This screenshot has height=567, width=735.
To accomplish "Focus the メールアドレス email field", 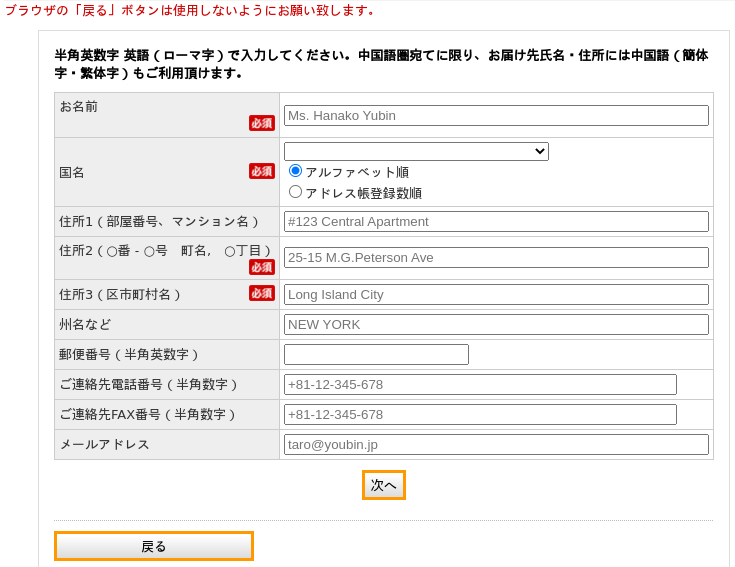I will pyautogui.click(x=496, y=445).
